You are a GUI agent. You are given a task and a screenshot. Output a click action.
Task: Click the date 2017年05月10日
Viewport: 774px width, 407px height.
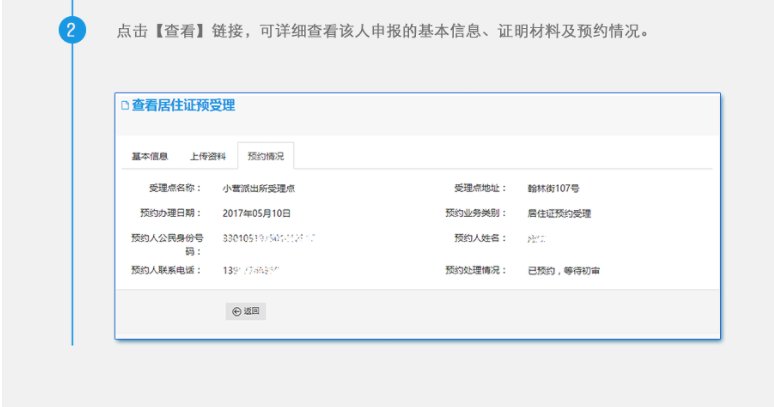click(257, 214)
